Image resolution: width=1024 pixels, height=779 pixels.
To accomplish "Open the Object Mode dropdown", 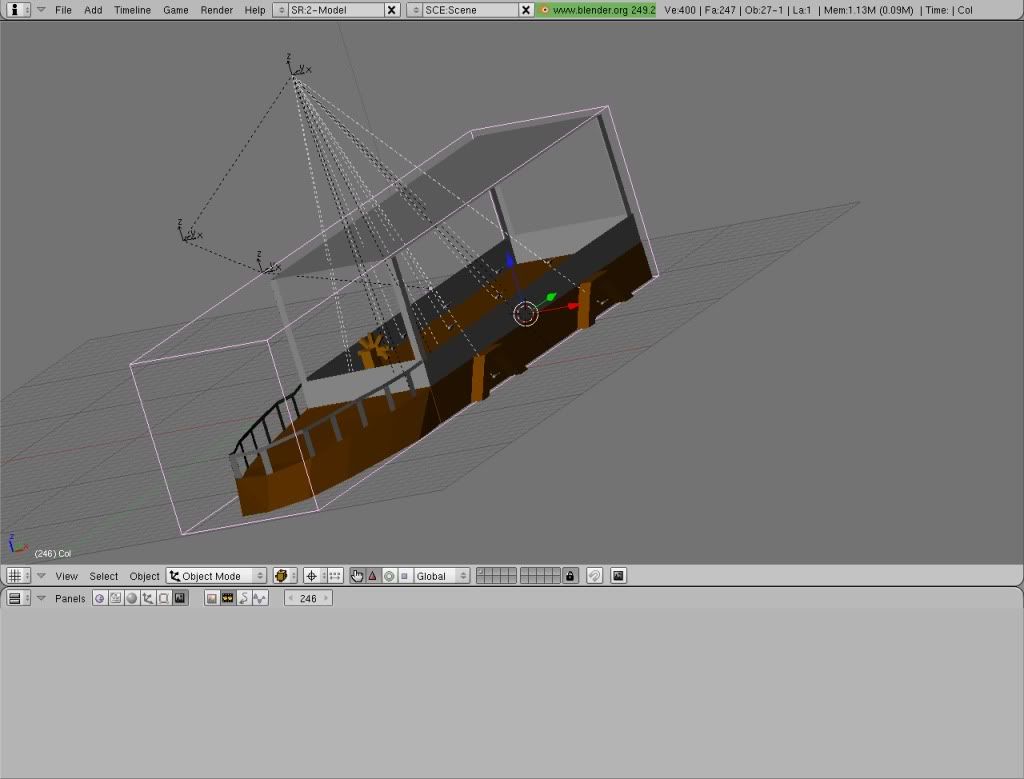I will coord(216,576).
